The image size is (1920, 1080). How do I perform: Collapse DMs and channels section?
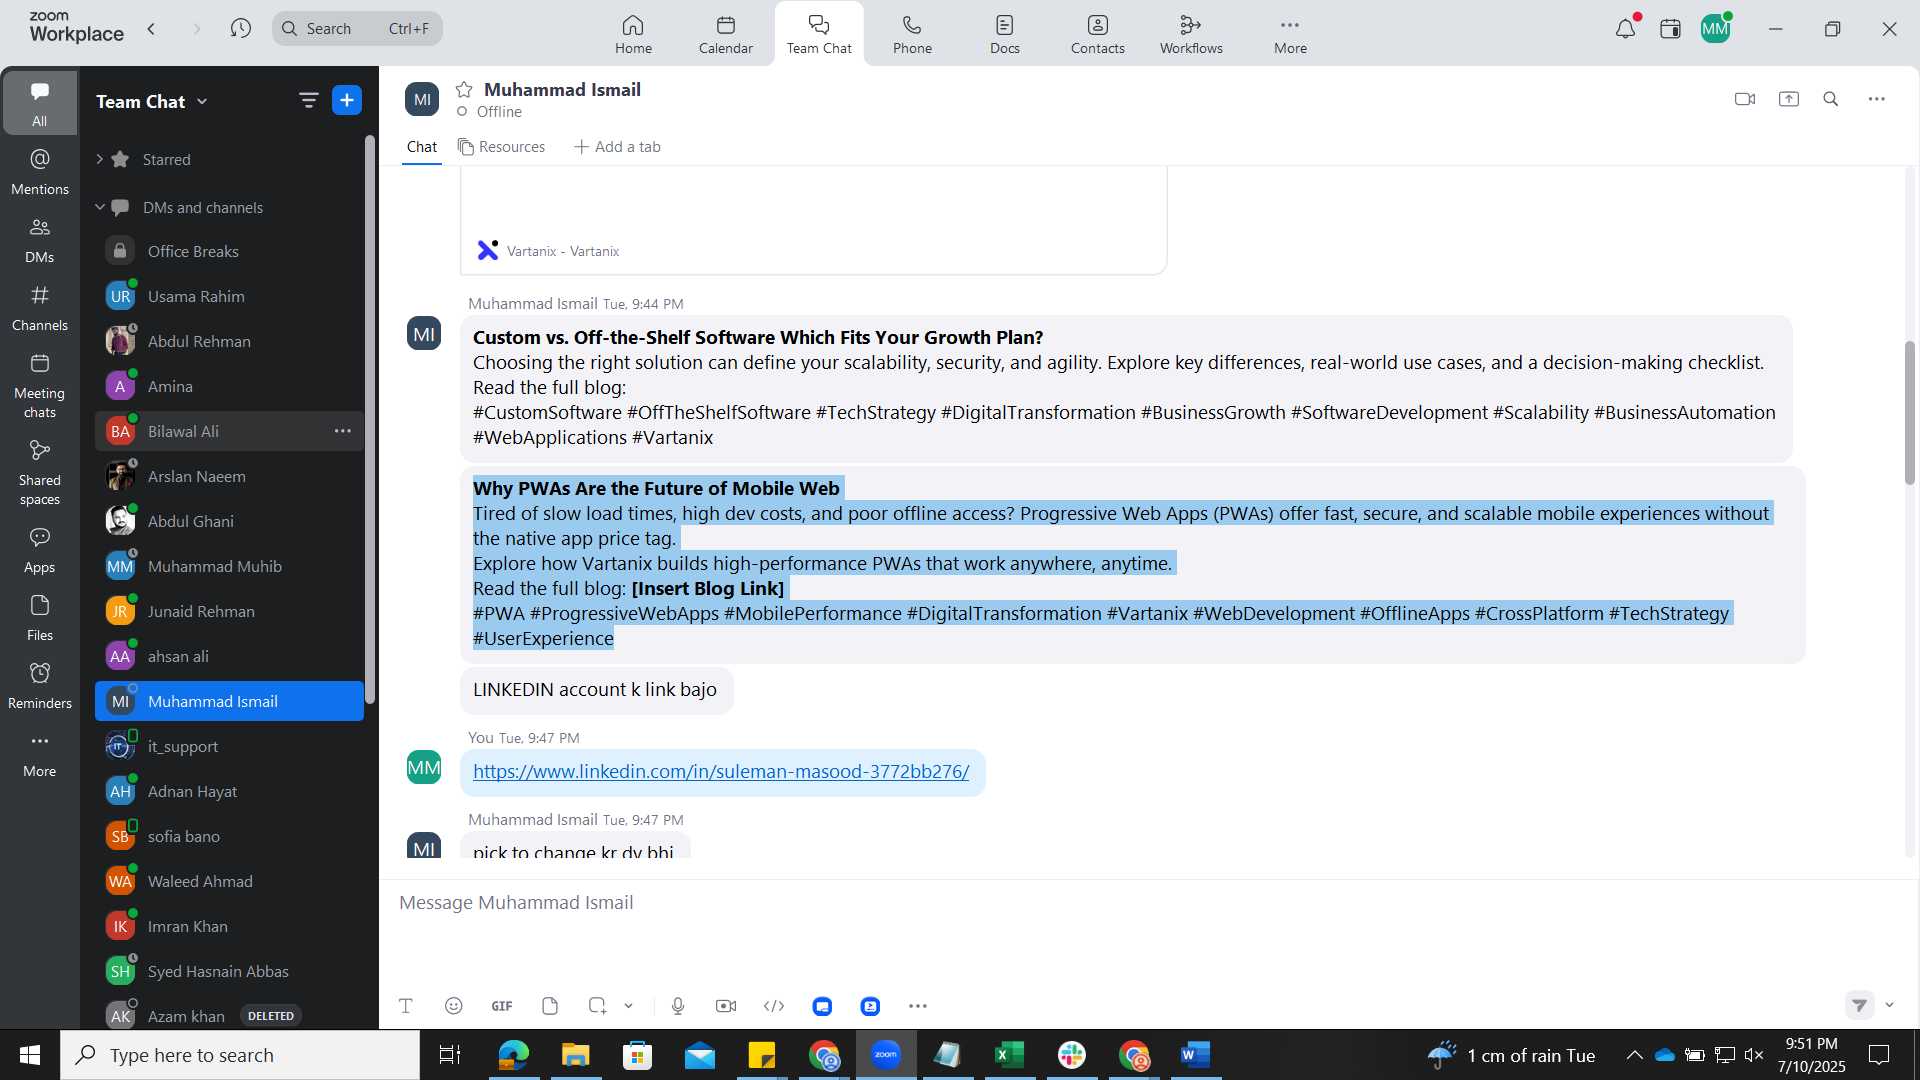[99, 207]
